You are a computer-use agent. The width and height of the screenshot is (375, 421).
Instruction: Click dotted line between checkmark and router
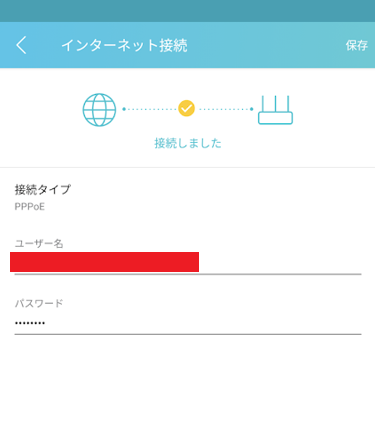click(226, 109)
